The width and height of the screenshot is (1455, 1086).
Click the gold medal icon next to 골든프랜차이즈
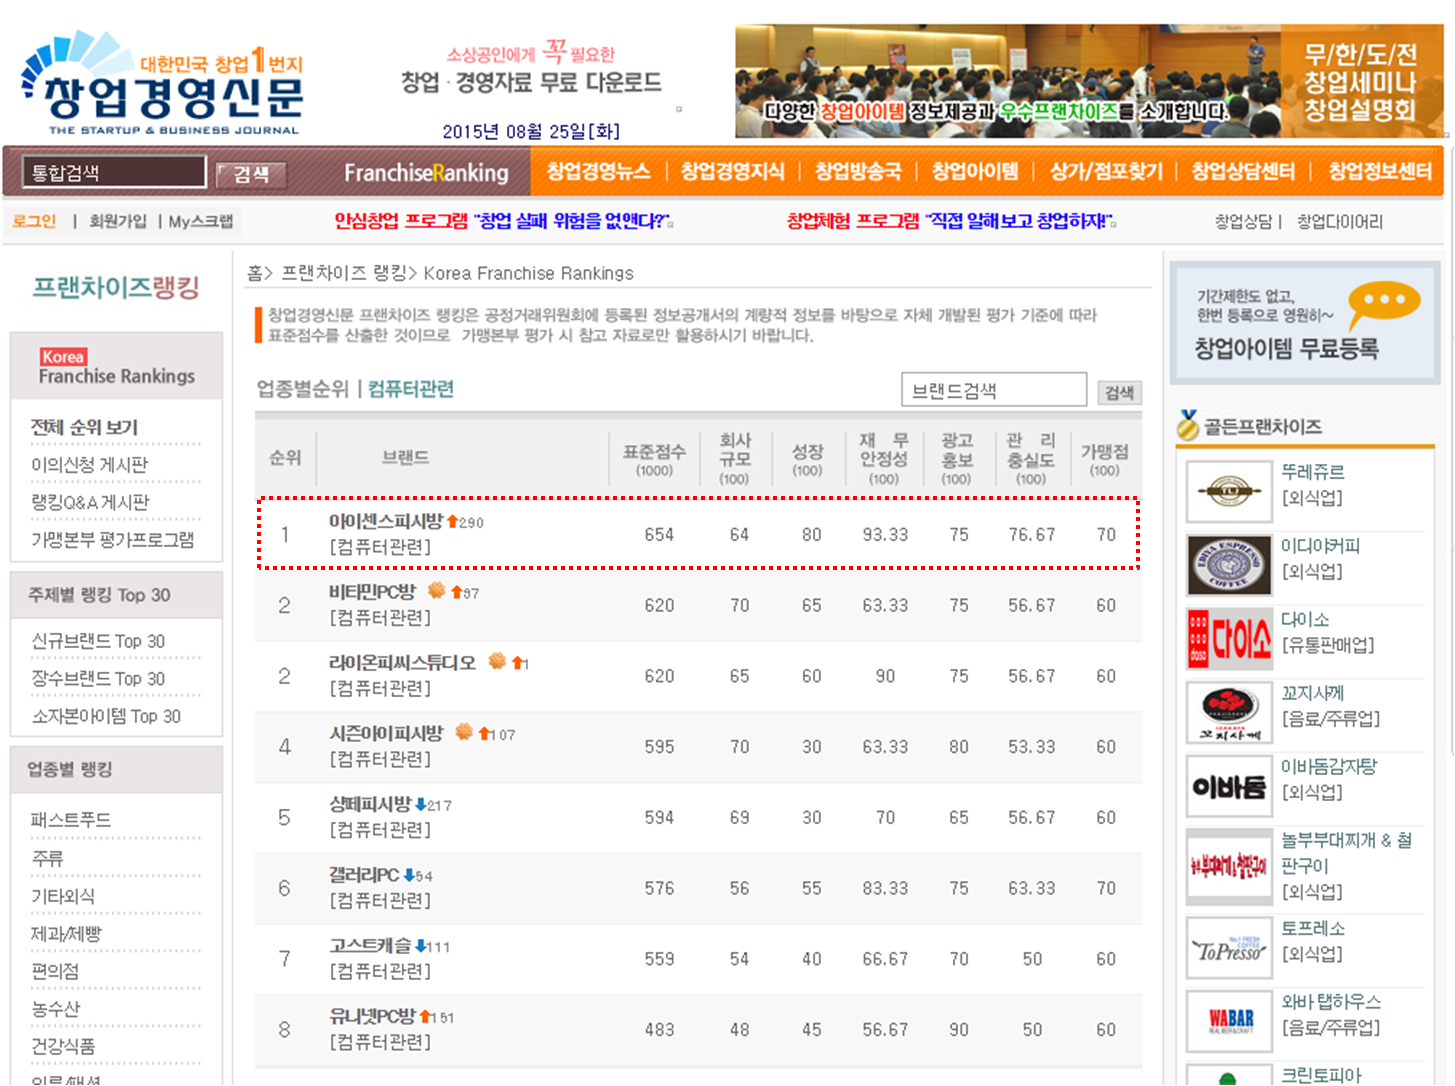[x=1188, y=424]
